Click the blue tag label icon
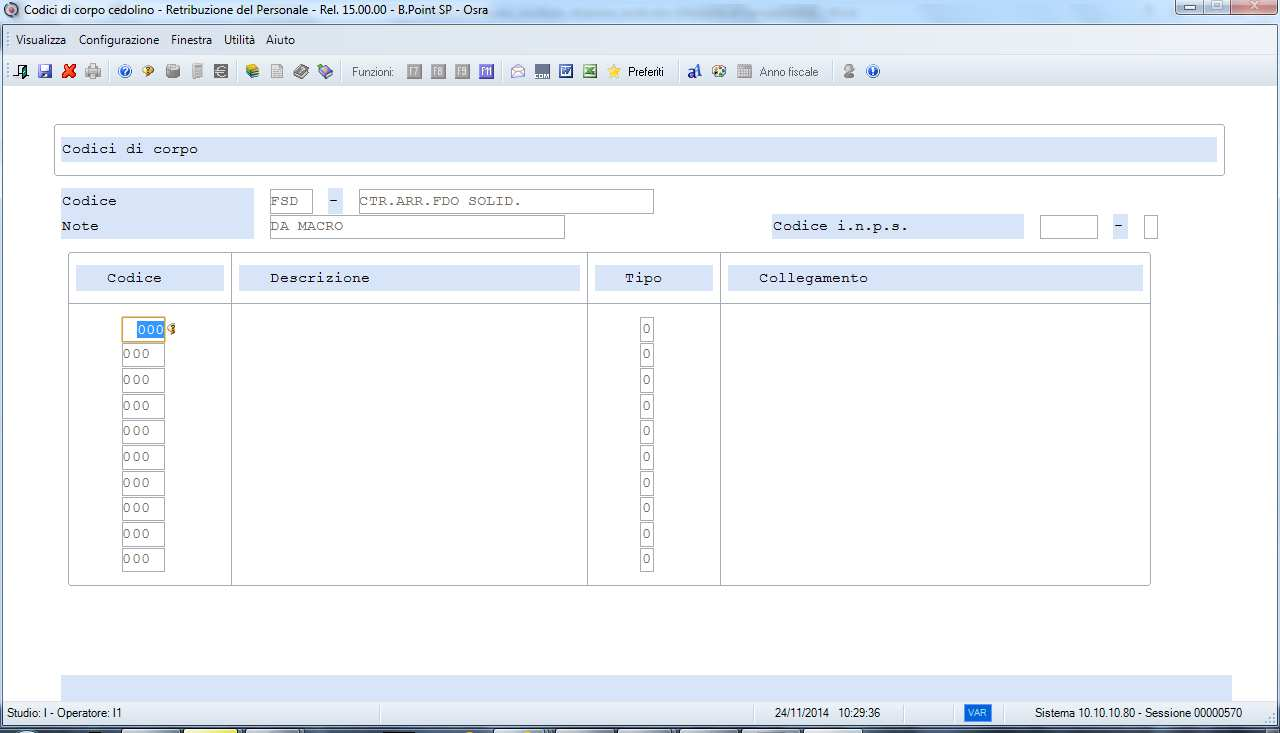 pyautogui.click(x=325, y=72)
